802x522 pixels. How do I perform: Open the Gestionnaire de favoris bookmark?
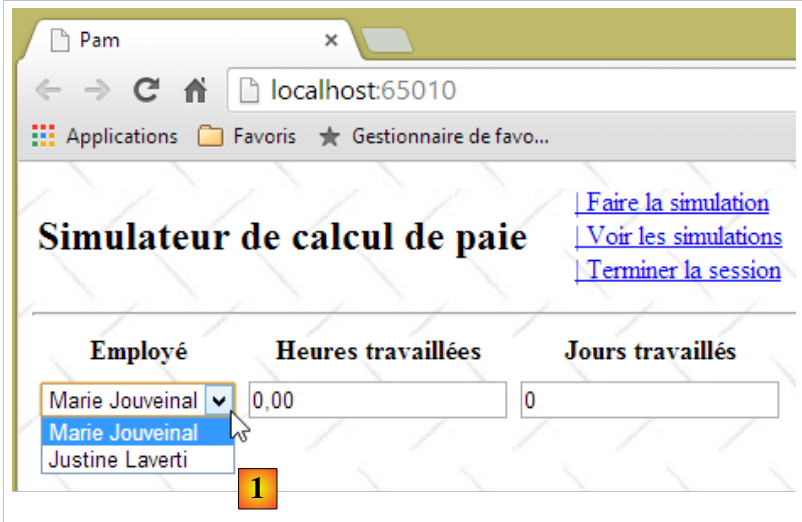[434, 136]
